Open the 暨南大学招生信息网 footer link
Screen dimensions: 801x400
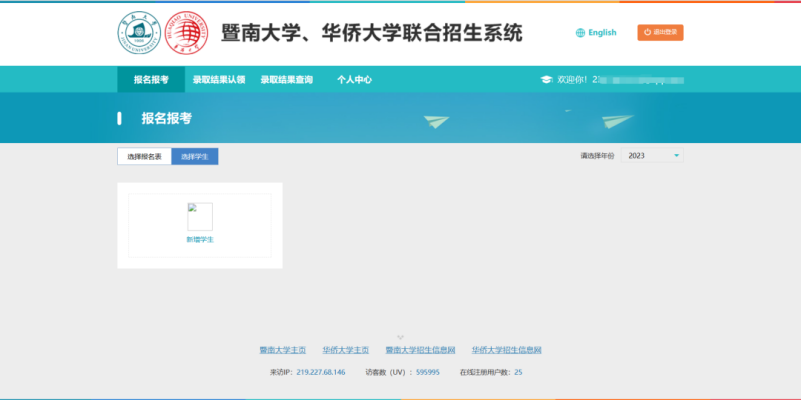point(420,350)
